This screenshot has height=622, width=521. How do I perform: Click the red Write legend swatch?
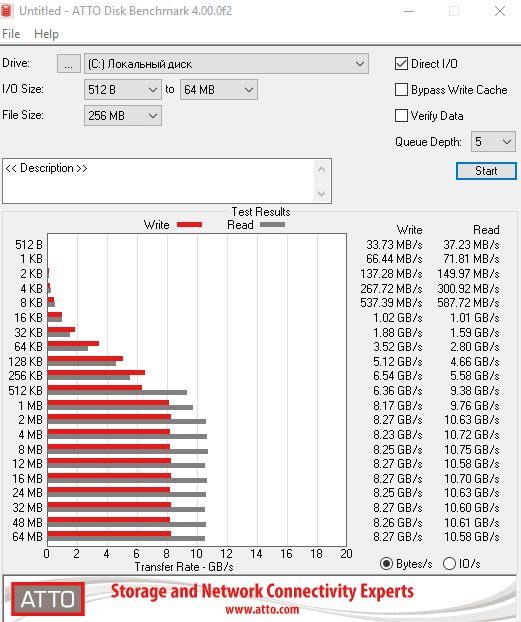click(x=189, y=225)
